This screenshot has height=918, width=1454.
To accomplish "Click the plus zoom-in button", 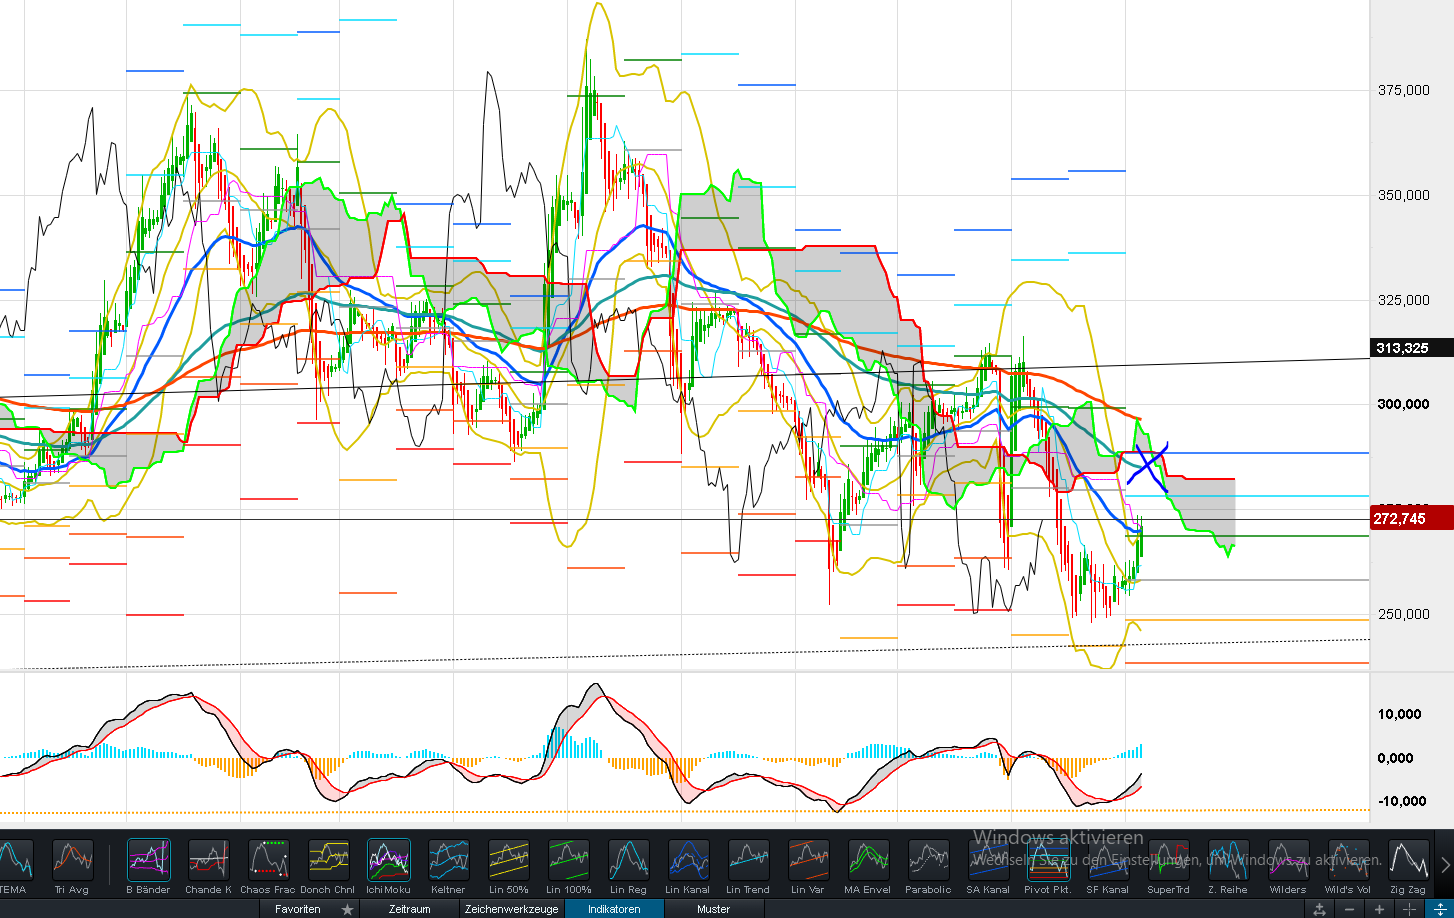I will [x=1379, y=909].
